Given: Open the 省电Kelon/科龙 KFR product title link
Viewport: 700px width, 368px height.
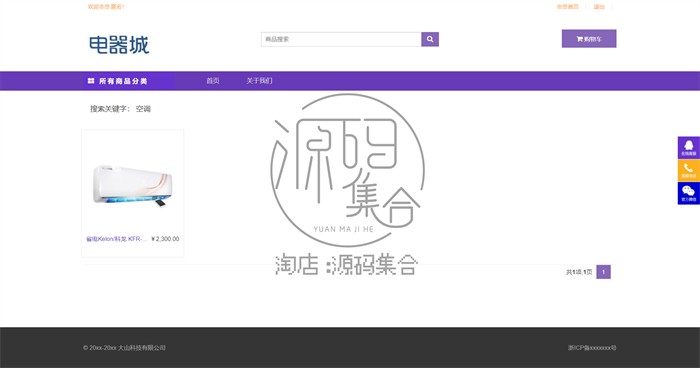Looking at the screenshot, I should pyautogui.click(x=117, y=239).
